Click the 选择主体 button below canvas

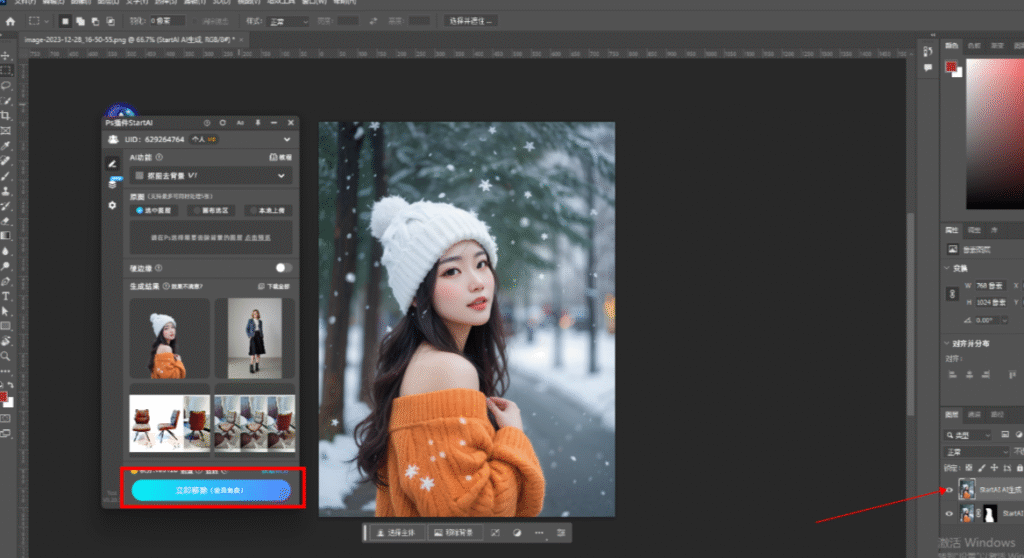395,533
